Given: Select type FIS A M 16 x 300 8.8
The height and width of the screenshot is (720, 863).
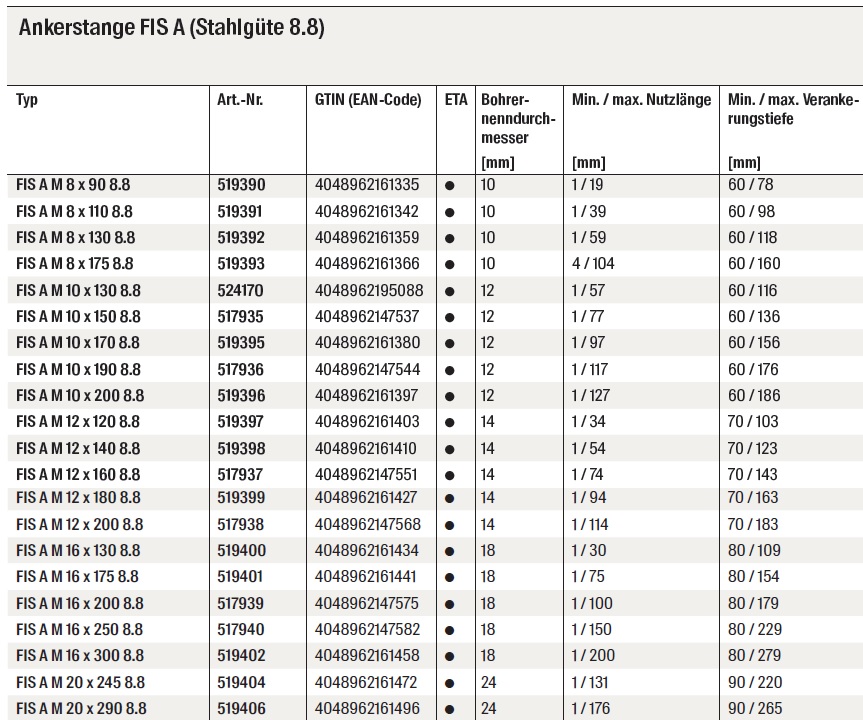Looking at the screenshot, I should coord(80,656).
